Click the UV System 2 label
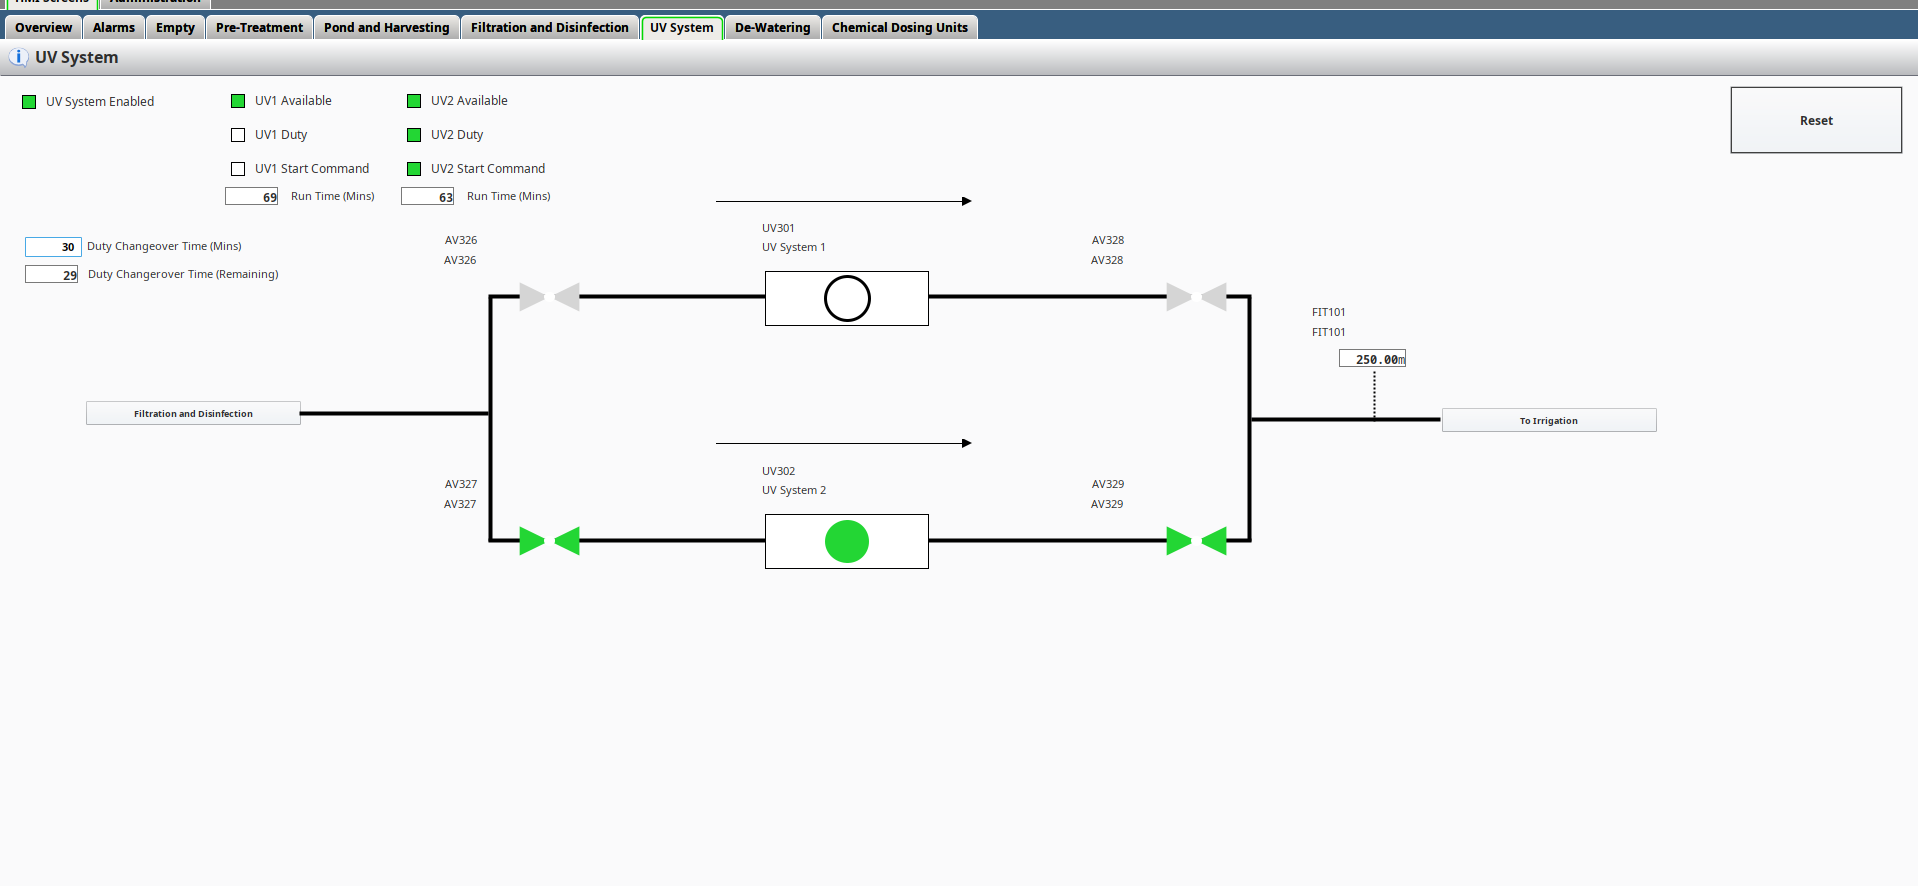 coord(794,490)
